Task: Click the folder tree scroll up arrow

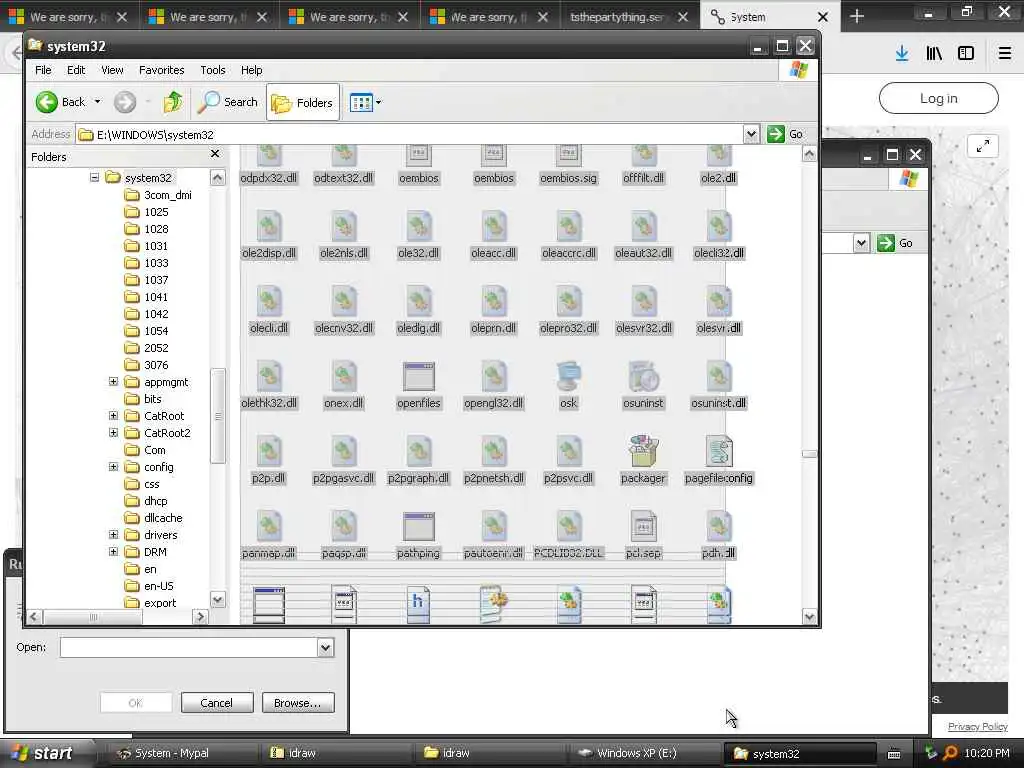Action: (217, 177)
